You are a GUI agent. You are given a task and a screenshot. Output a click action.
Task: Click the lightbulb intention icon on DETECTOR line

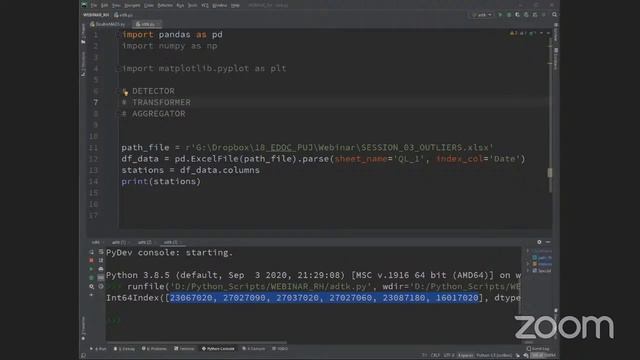pos(125,92)
